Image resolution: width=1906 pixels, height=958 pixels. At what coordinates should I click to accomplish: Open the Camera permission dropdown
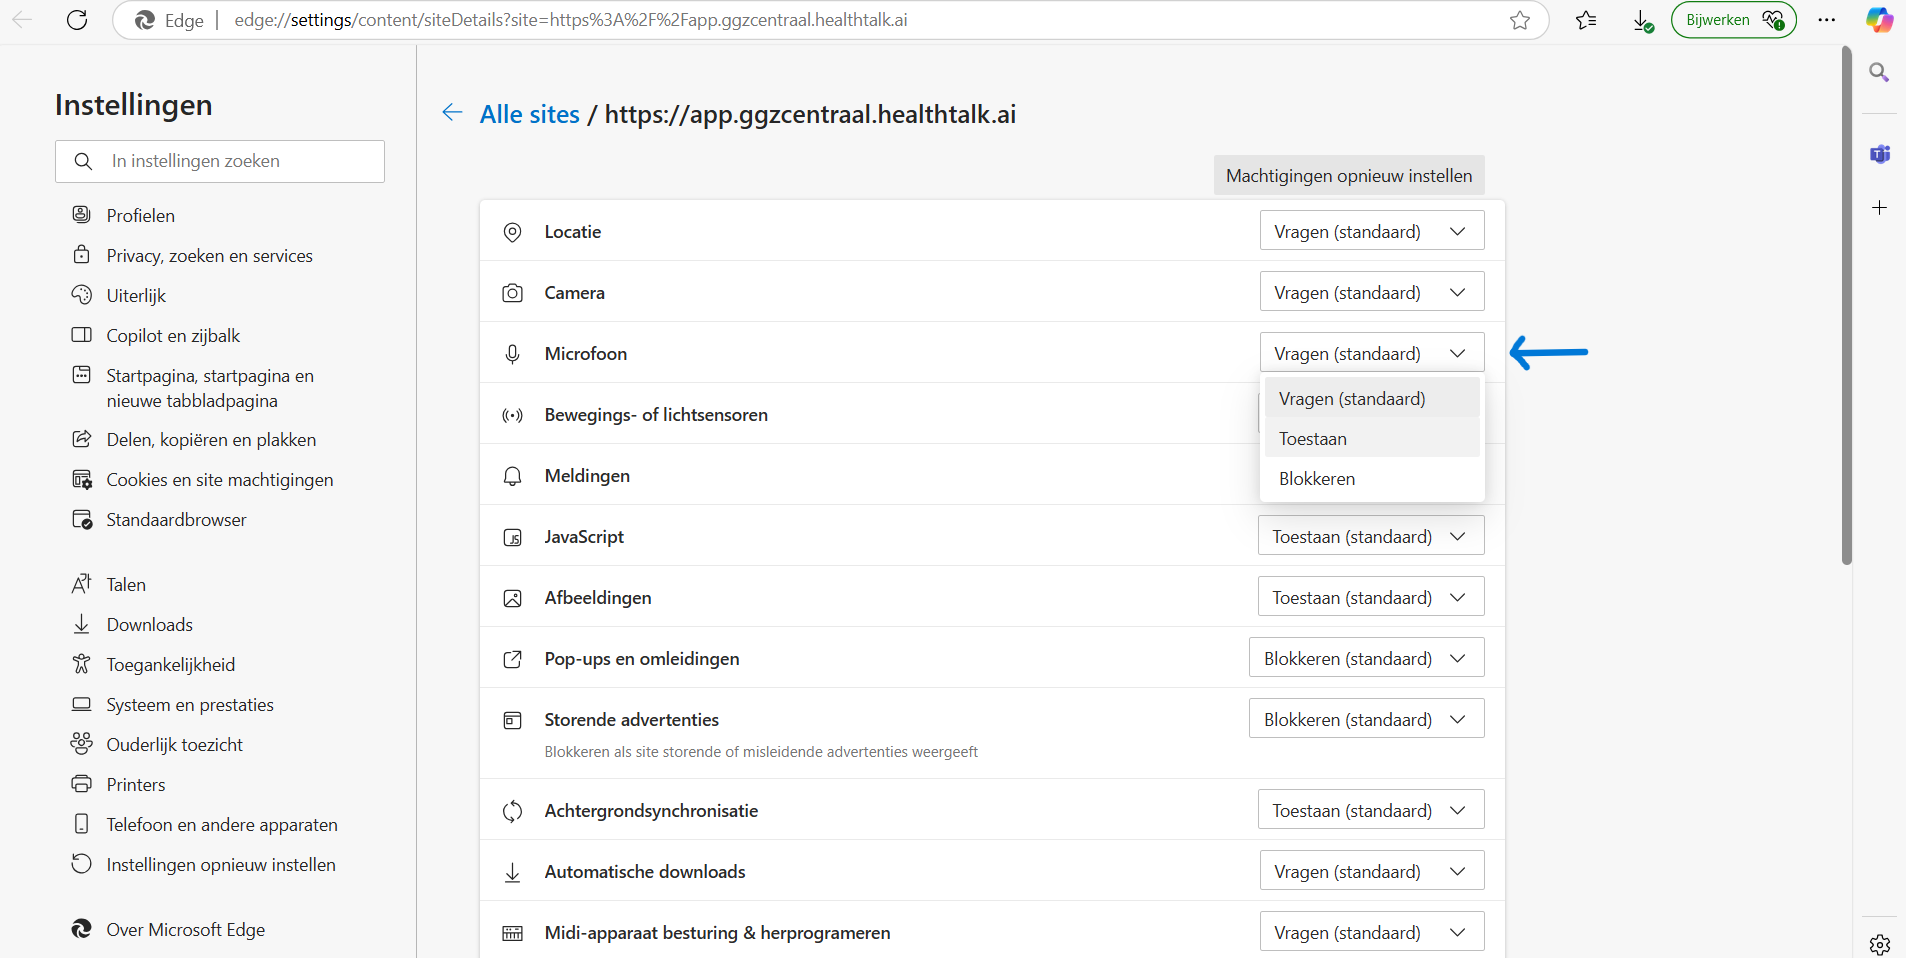[1371, 293]
